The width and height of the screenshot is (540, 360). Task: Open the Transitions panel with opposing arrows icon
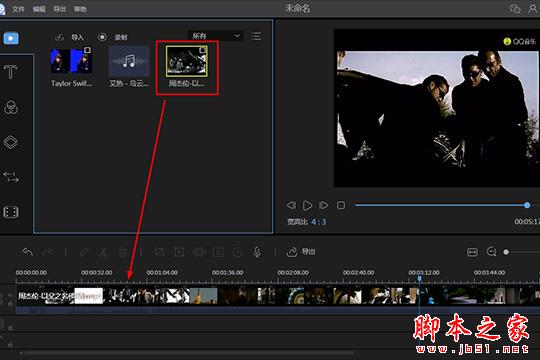point(11,177)
